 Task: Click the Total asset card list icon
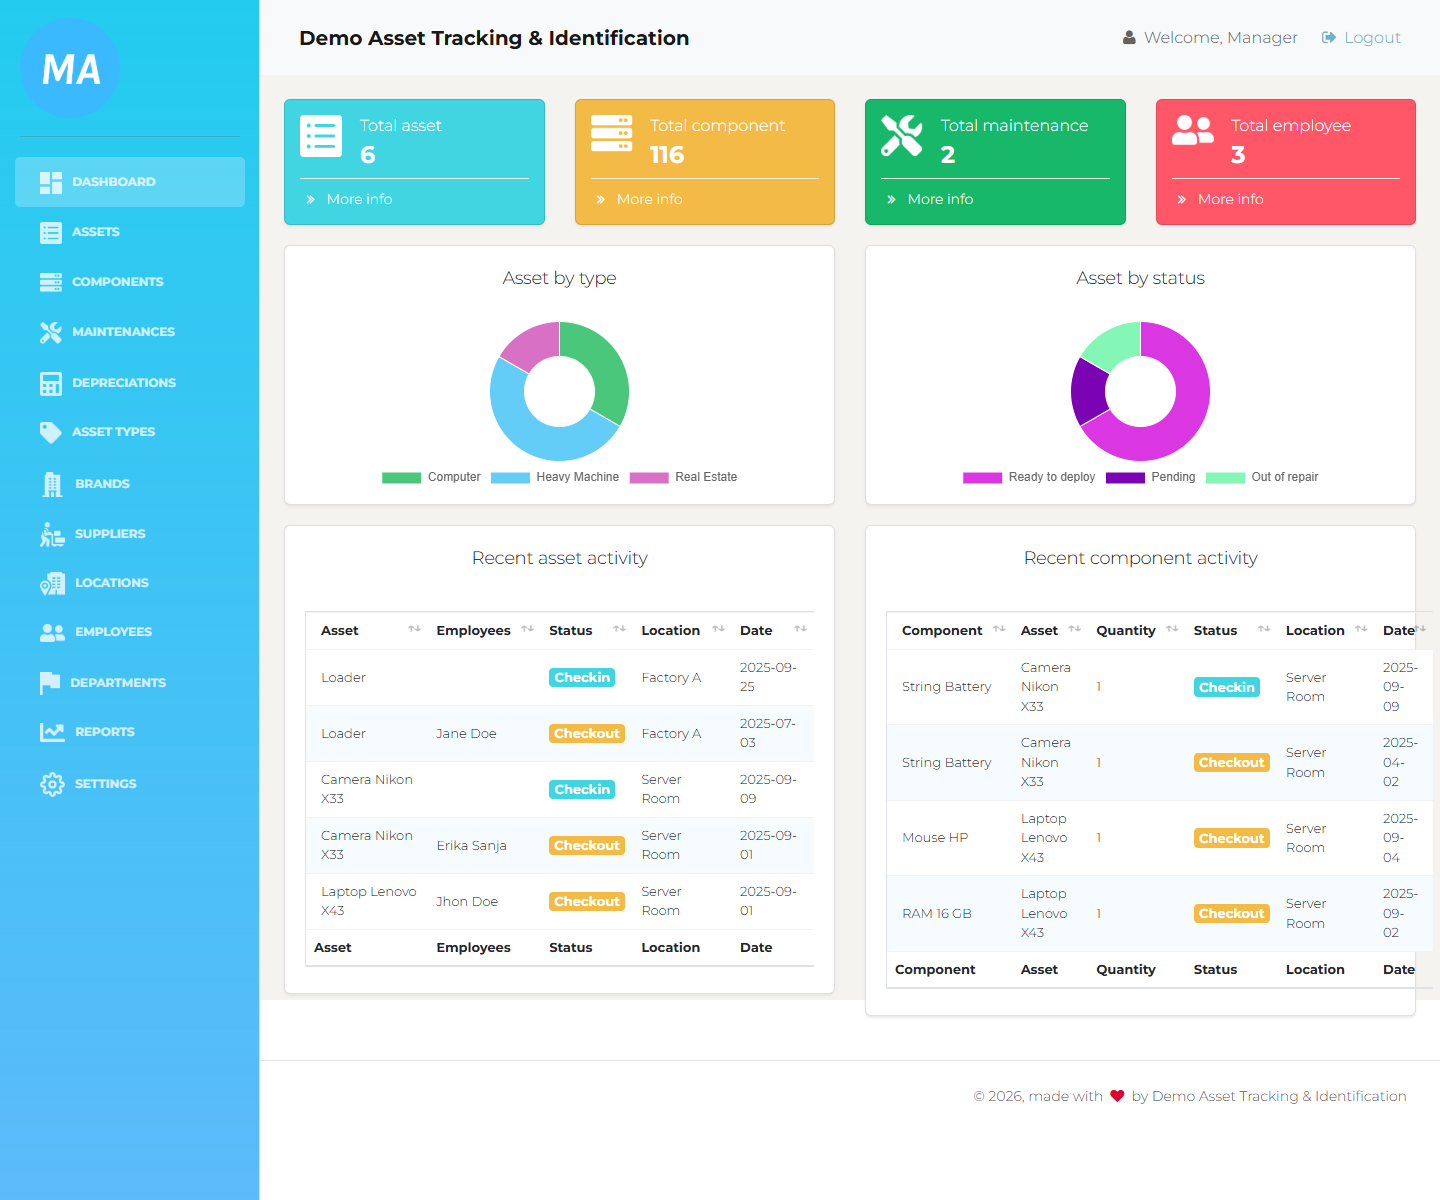321,136
